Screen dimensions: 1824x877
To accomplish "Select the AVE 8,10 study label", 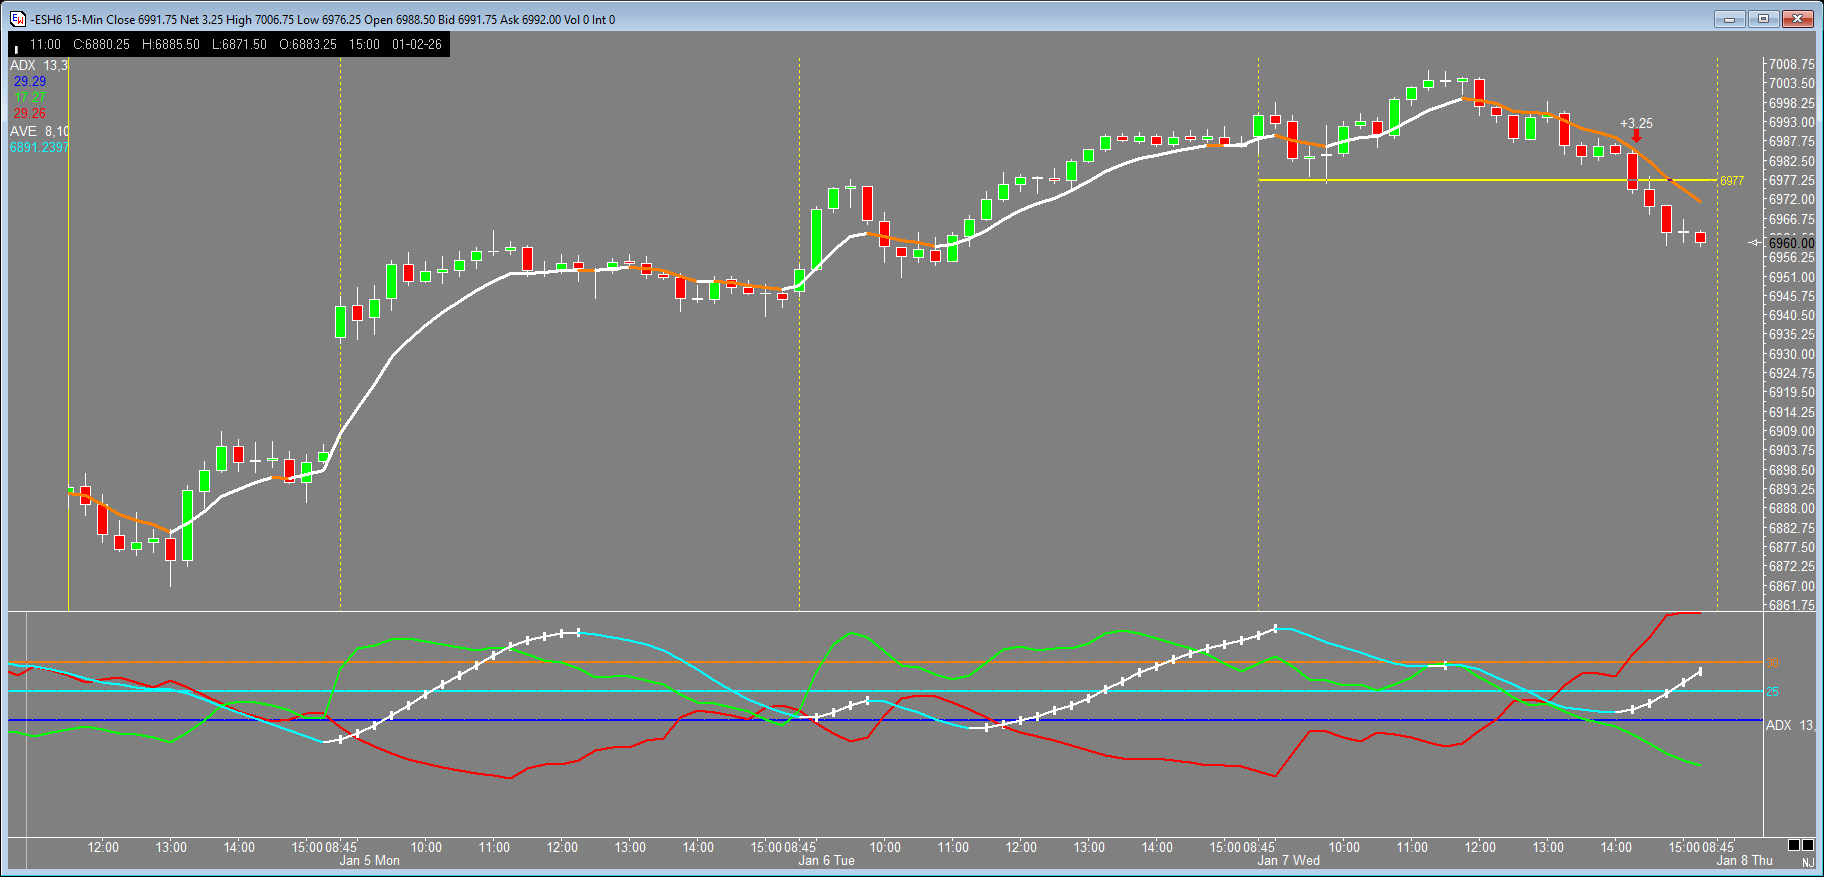I will [x=39, y=131].
